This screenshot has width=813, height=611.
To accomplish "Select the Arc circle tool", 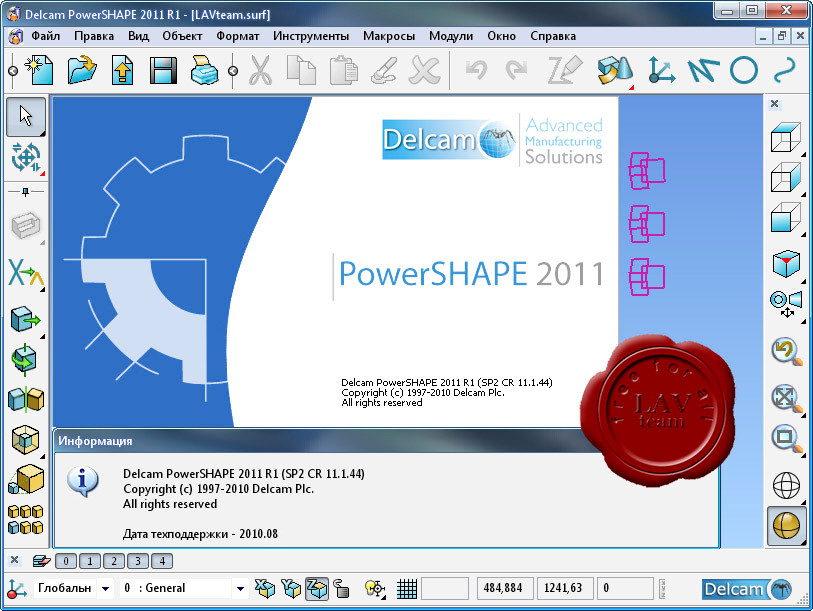I will coord(744,70).
